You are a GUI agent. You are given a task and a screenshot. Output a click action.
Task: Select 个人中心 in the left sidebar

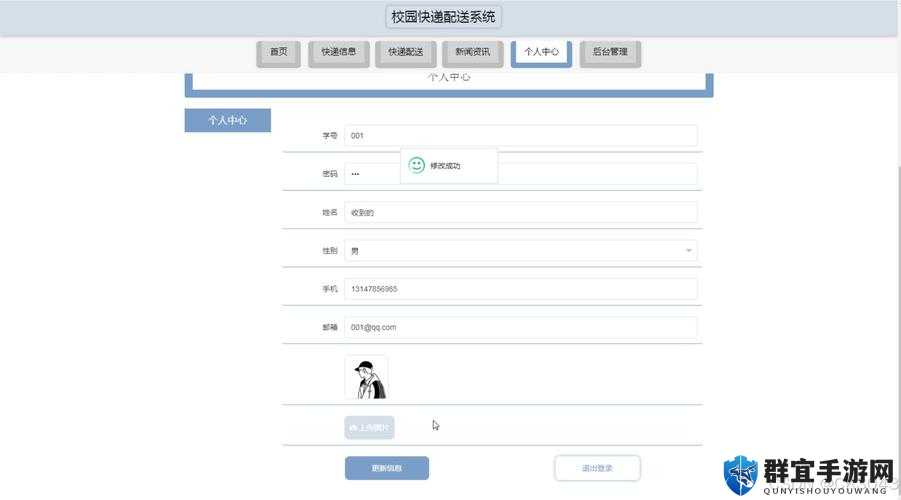tap(228, 120)
